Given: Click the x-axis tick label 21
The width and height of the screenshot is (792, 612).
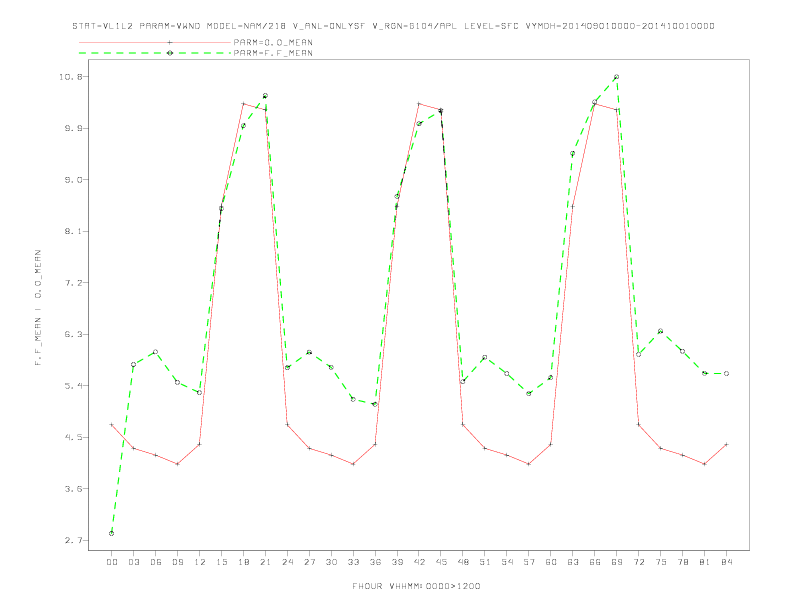Looking at the screenshot, I should tap(265, 562).
